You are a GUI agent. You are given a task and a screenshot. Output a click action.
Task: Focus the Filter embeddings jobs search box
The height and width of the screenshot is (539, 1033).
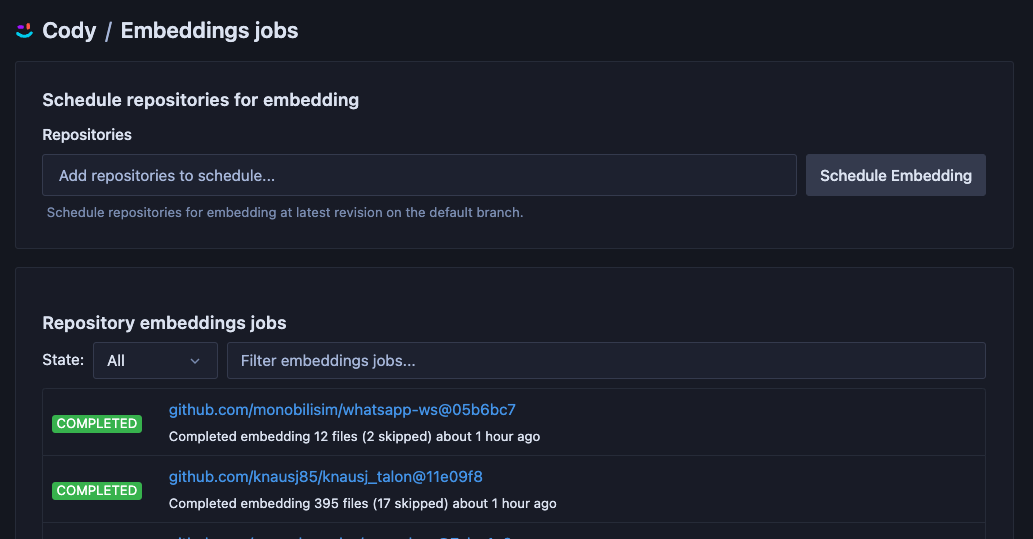pos(606,360)
